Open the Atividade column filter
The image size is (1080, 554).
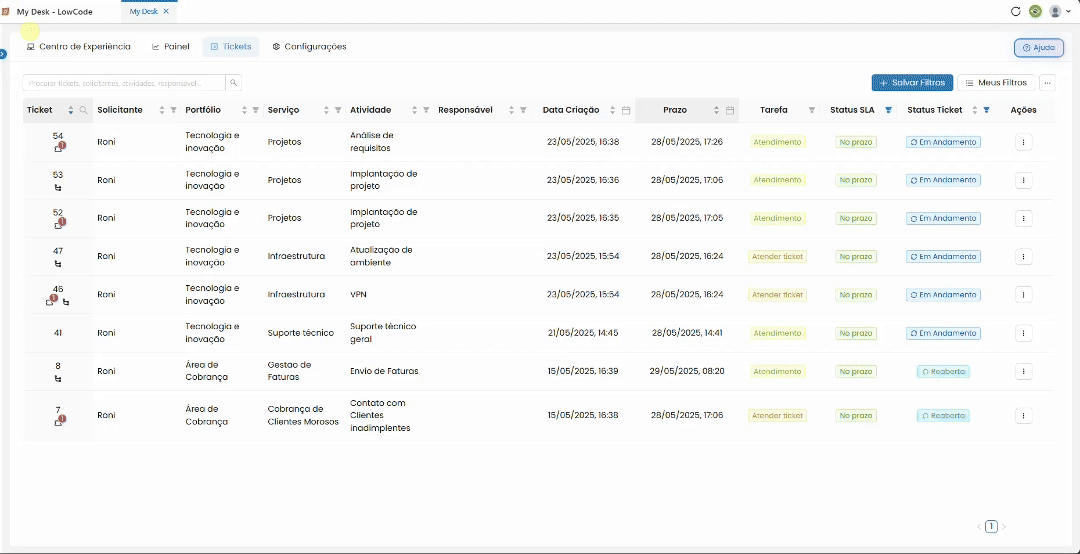426,110
